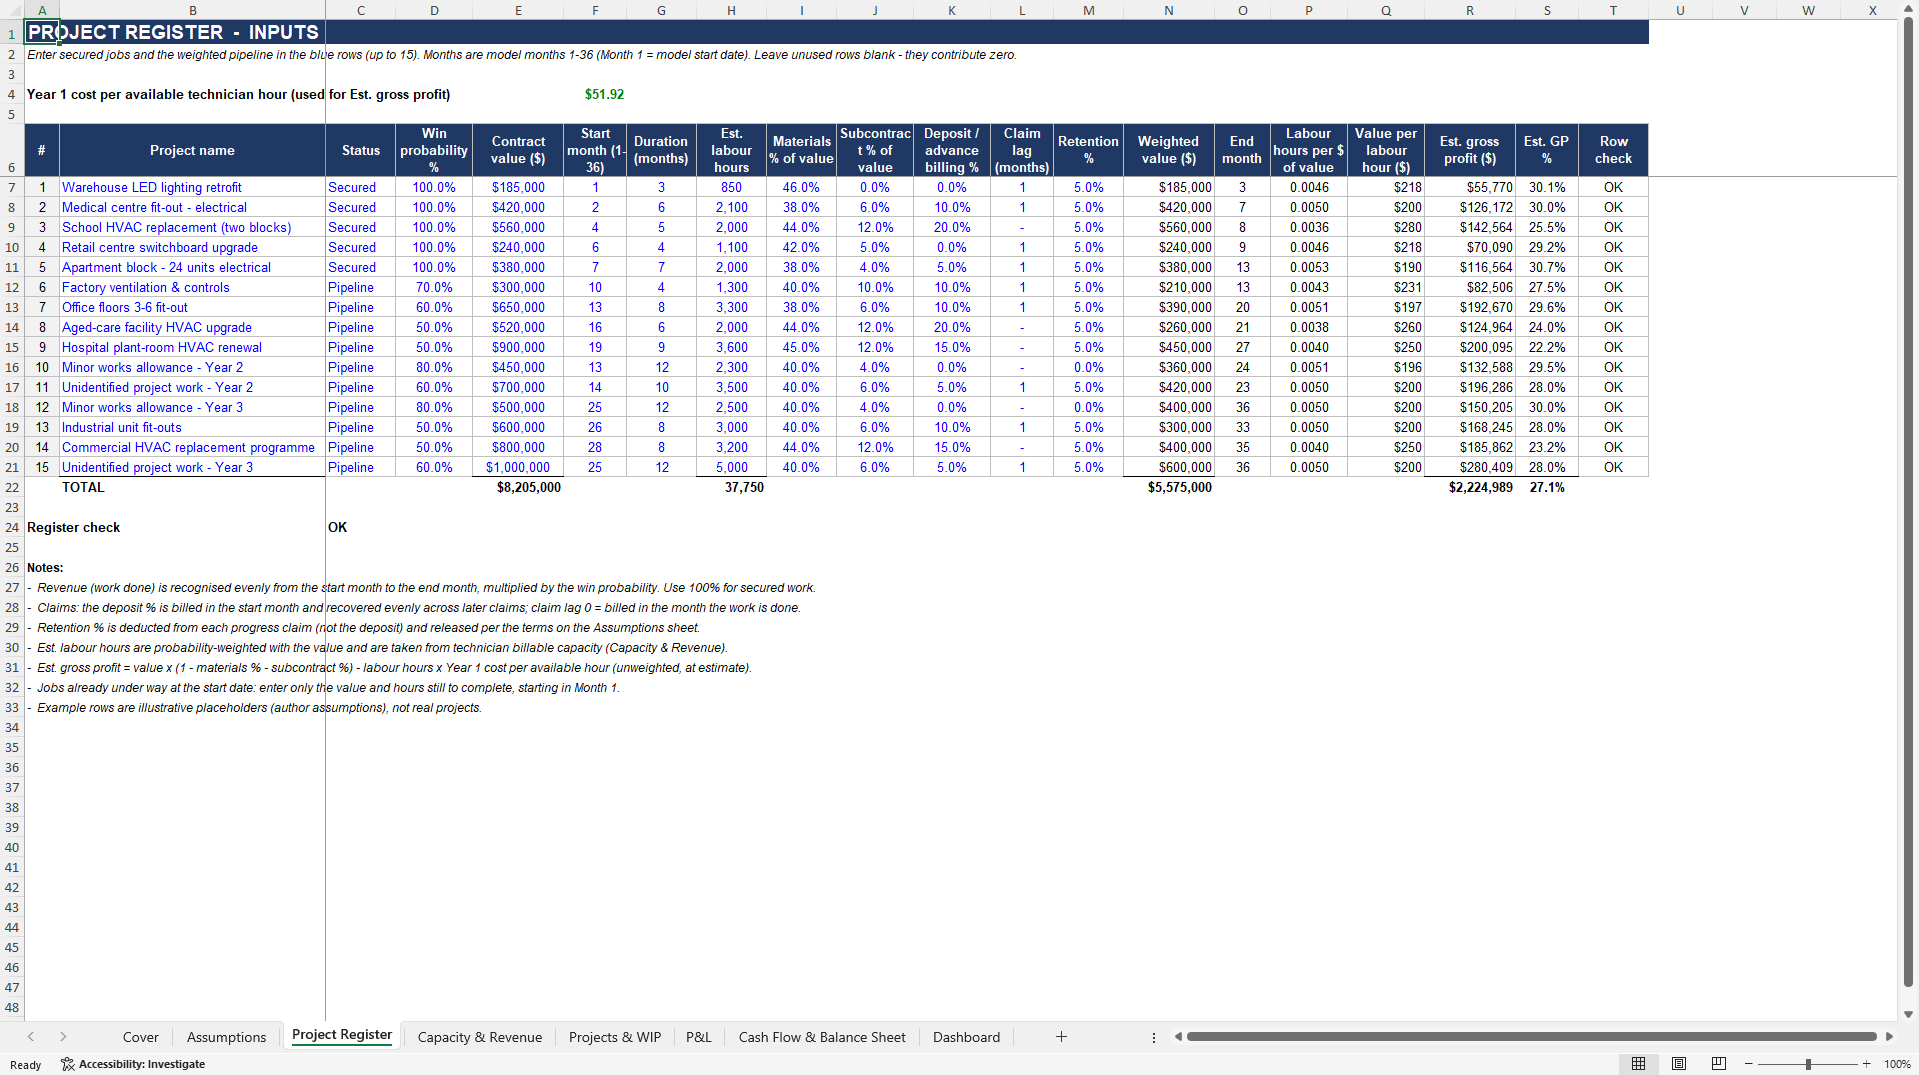Click the vertical scrollbar thumb
Viewport: 1919px width, 1075px height.
click(x=1908, y=500)
